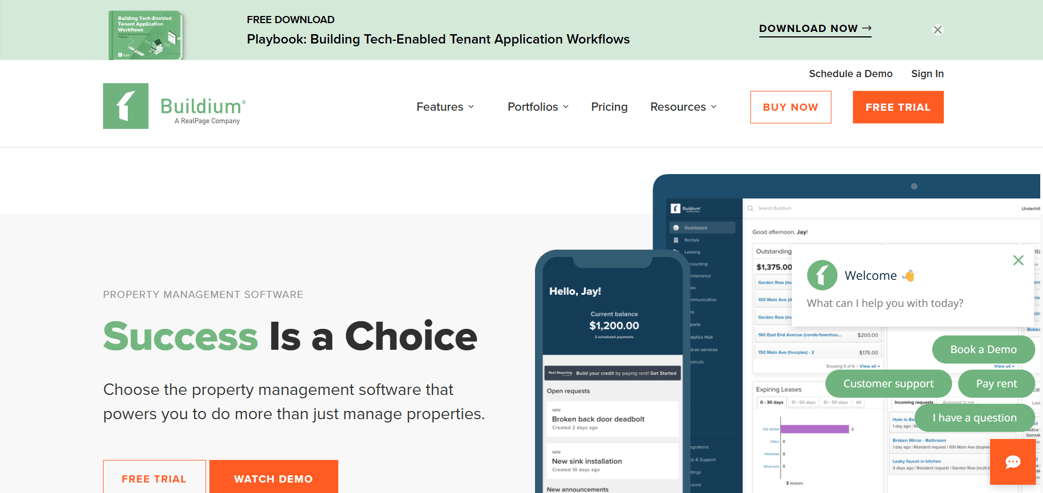Select Book a Demo chat option

pyautogui.click(x=983, y=349)
